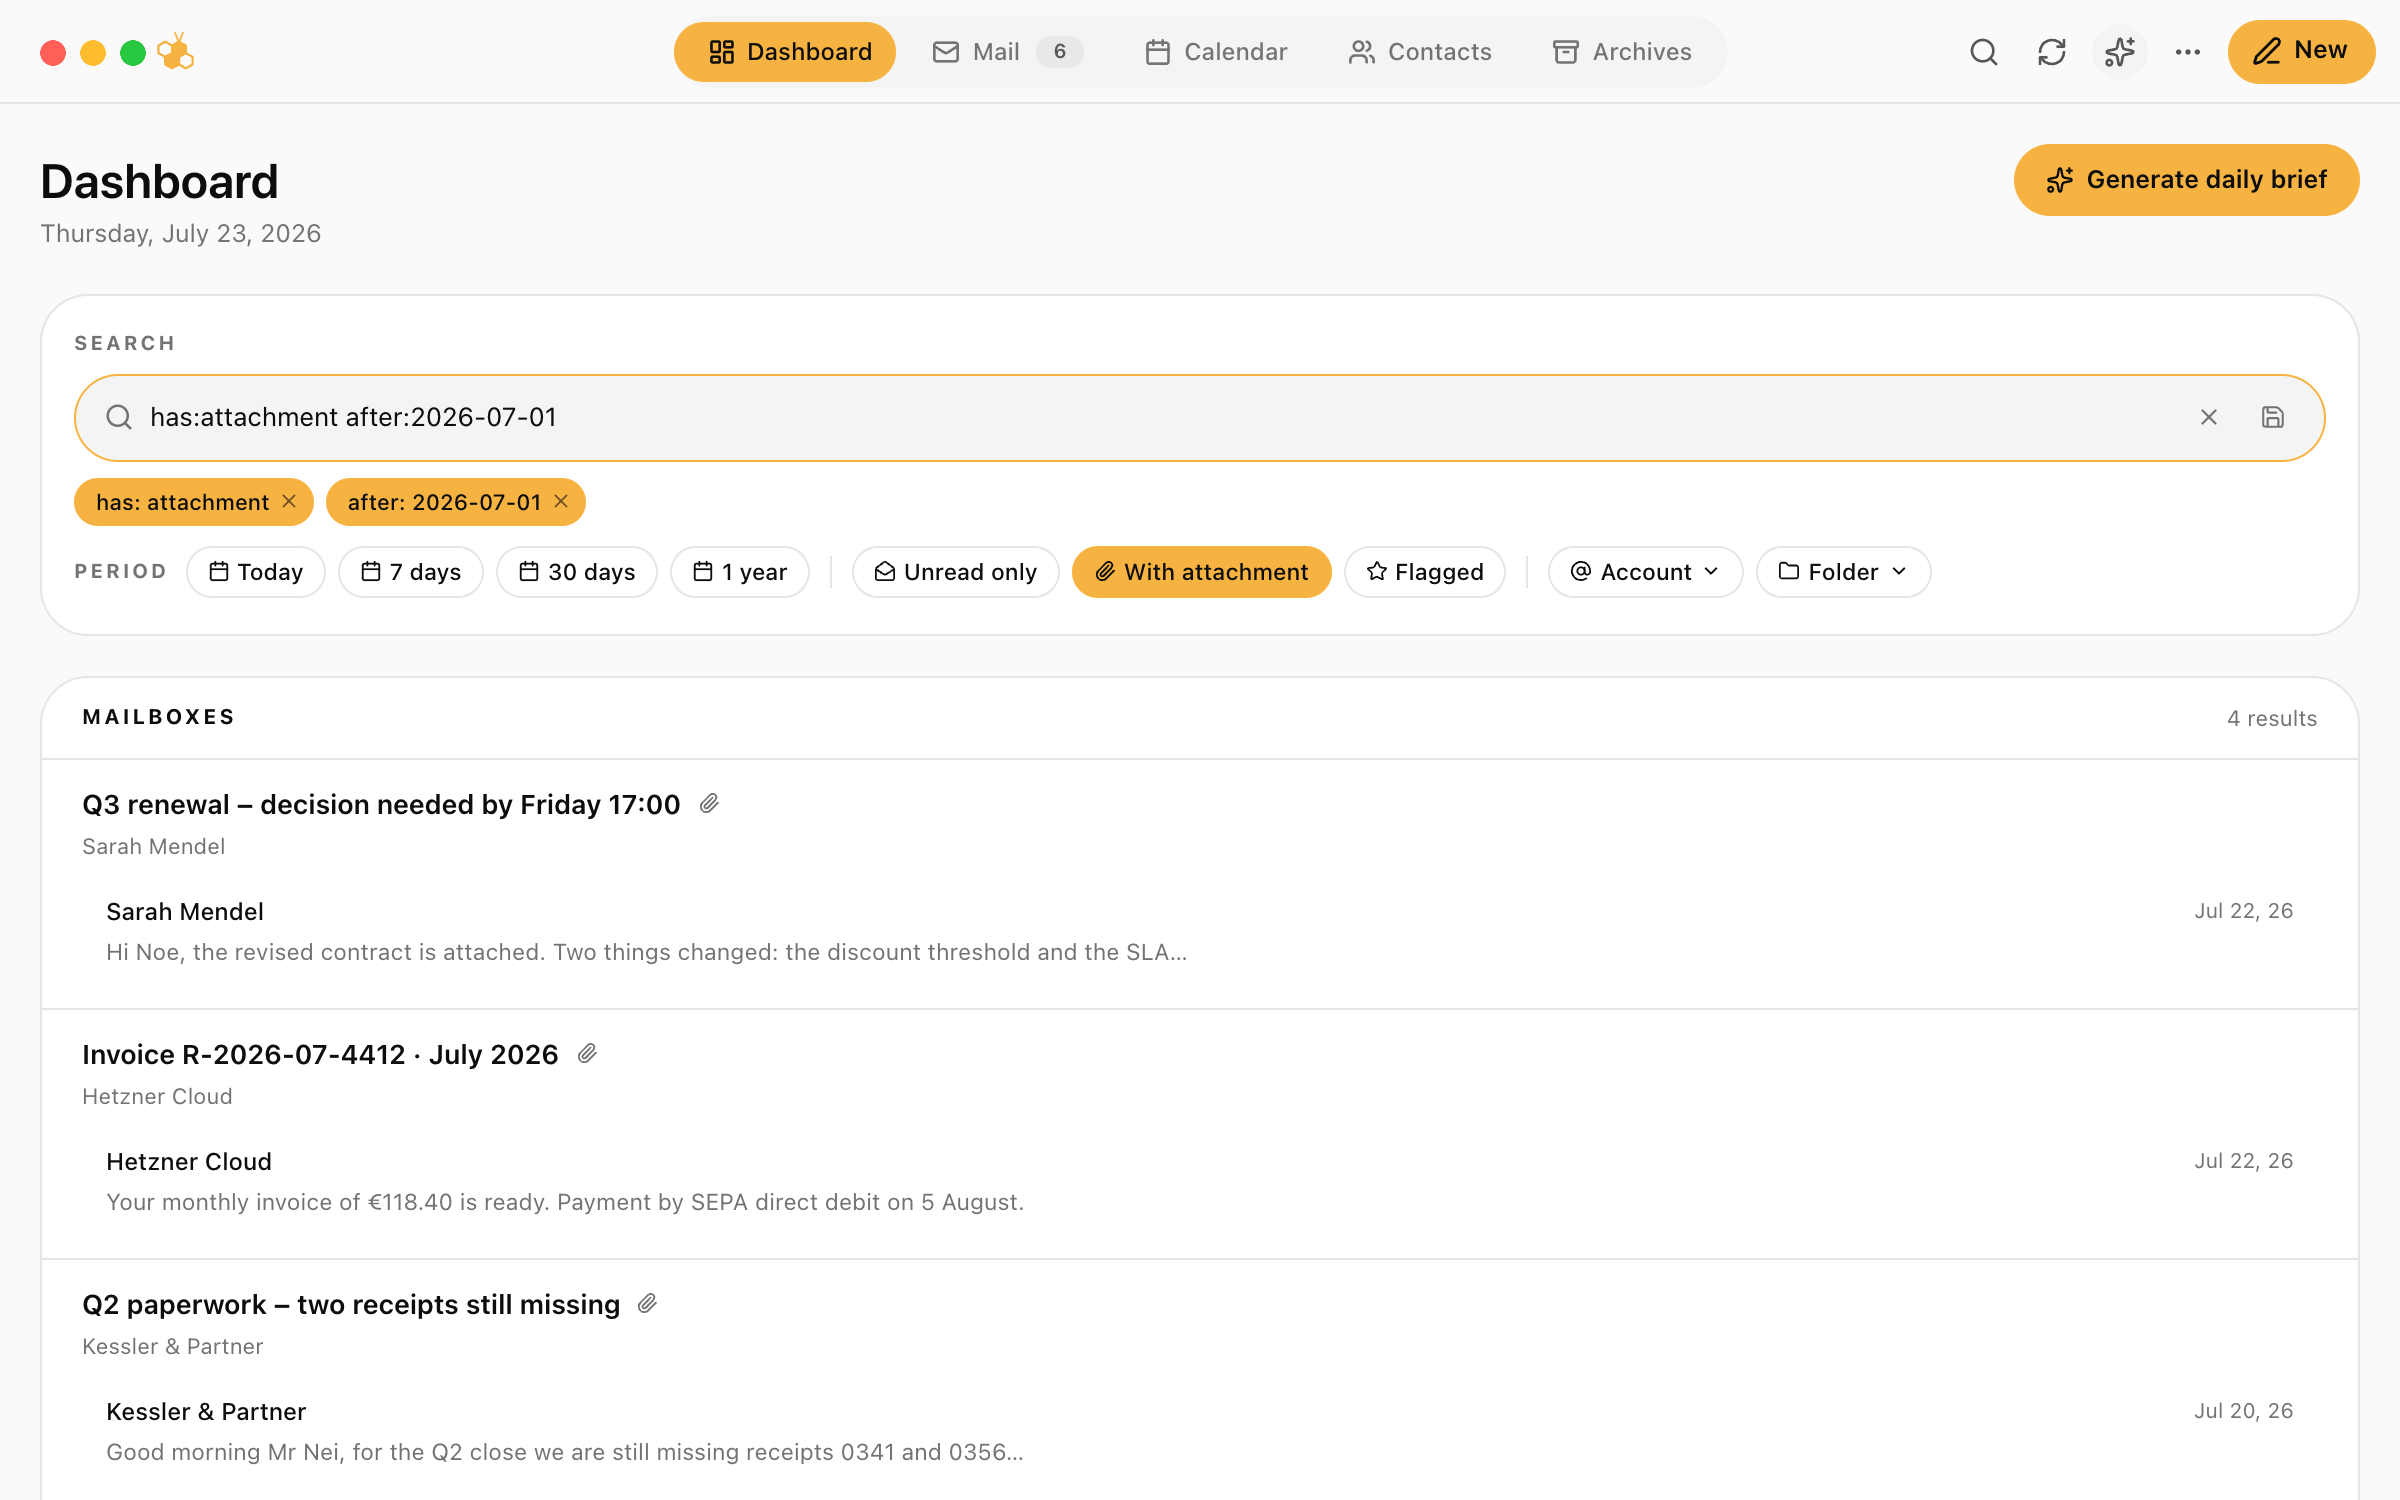Select Hetzner Cloud message preview row
The height and width of the screenshot is (1500, 2400).
tap(1200, 1182)
